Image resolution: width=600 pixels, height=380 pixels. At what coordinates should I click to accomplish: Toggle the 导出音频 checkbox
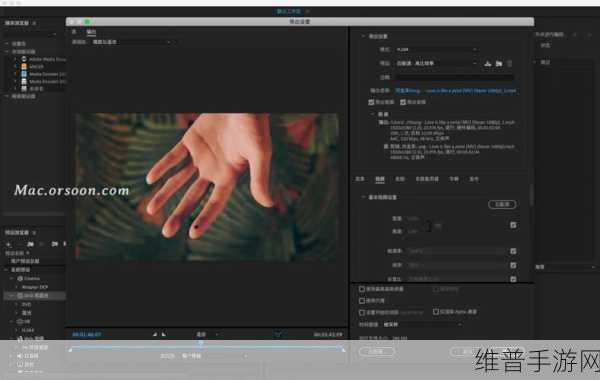point(403,102)
